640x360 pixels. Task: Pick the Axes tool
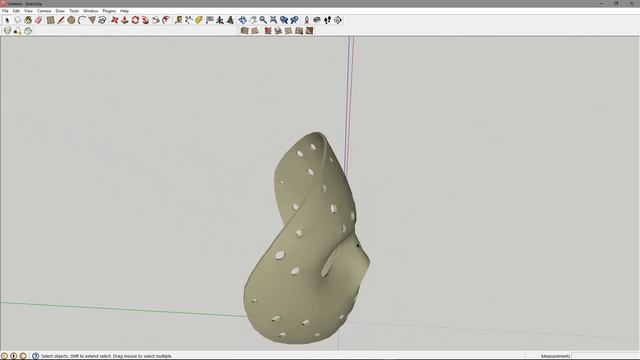click(220, 20)
